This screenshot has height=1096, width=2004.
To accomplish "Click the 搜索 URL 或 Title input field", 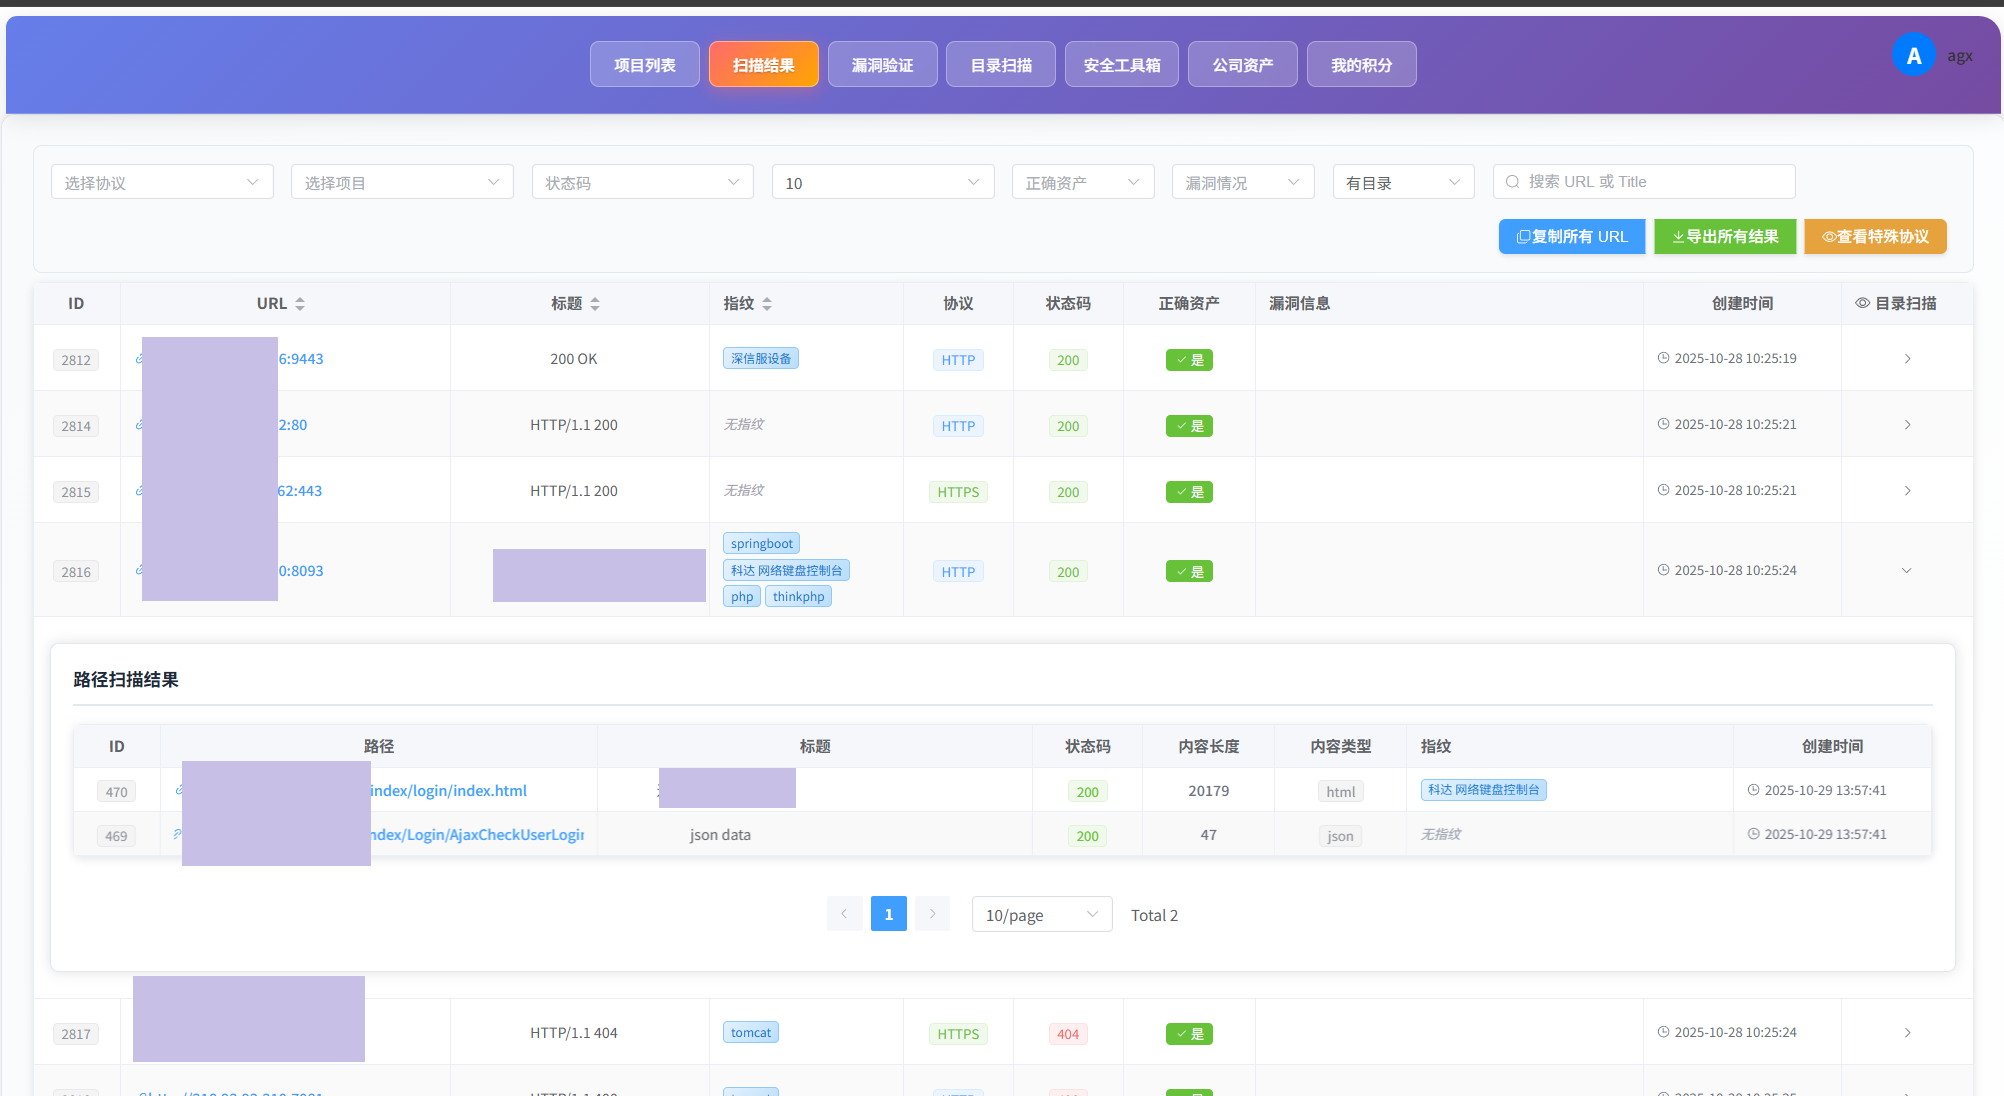I will tap(1644, 182).
